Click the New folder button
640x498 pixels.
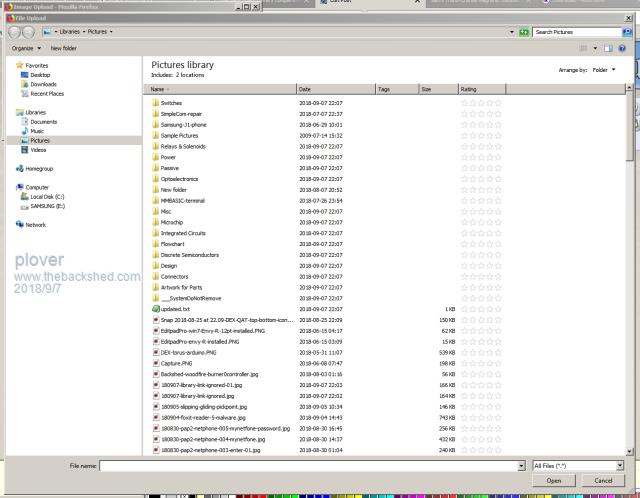(65, 48)
